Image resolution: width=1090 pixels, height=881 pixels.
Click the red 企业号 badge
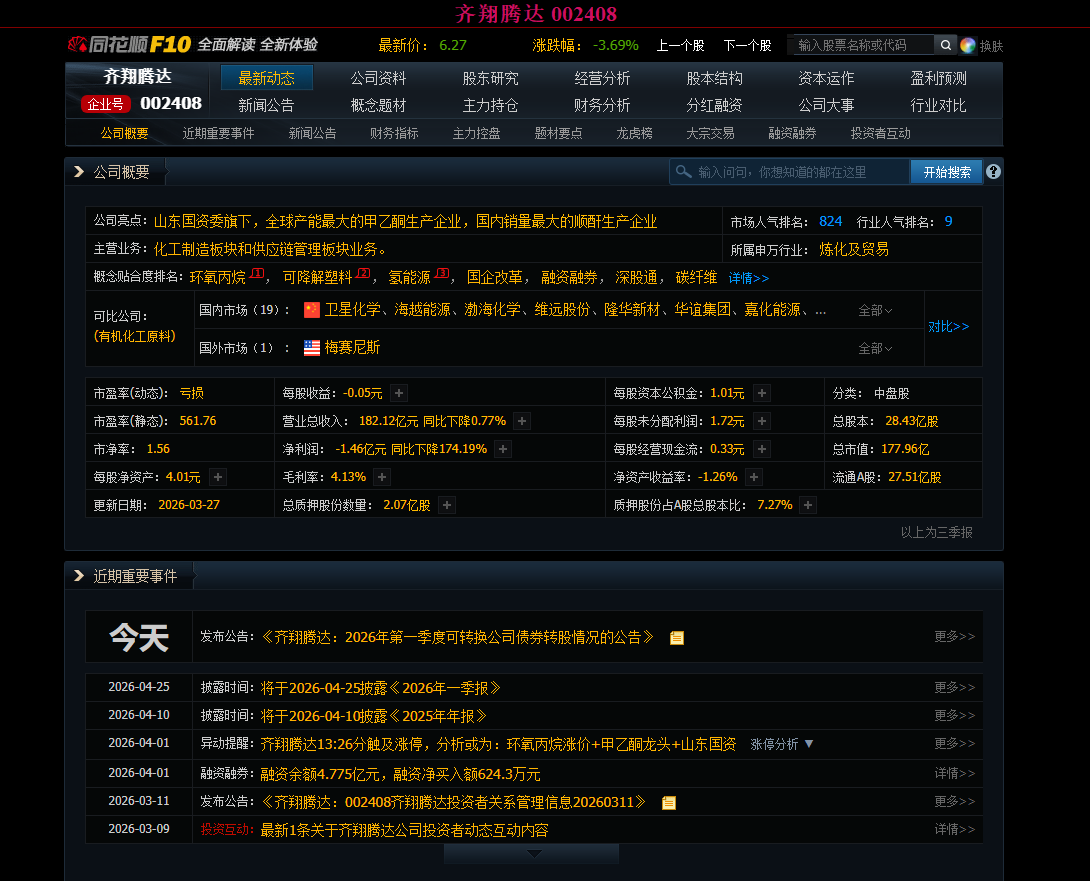pyautogui.click(x=106, y=104)
